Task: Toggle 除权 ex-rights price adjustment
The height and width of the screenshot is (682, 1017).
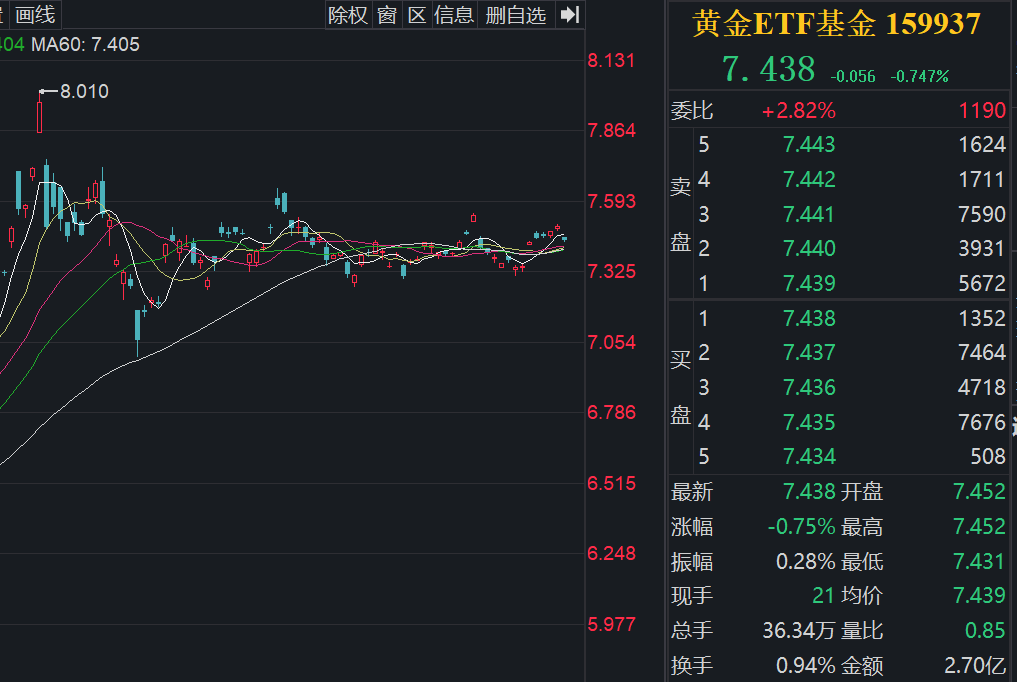Action: coord(347,14)
